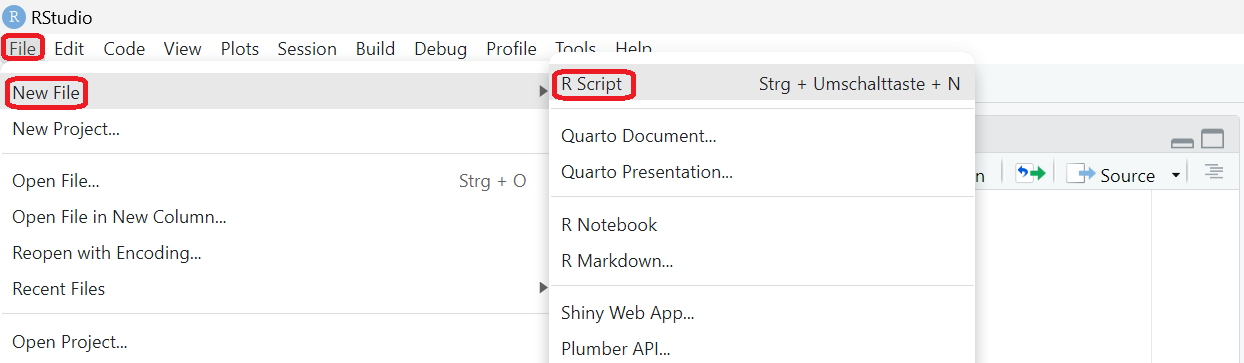Screen dimensions: 1244x363
Task: Open the Plots menu
Action: click(240, 48)
